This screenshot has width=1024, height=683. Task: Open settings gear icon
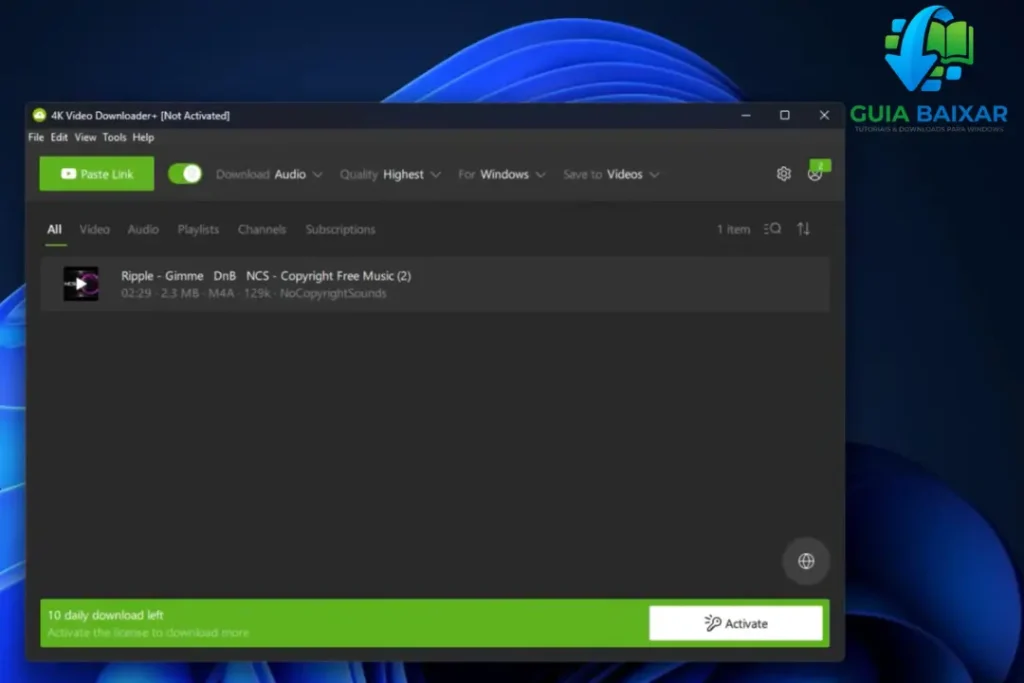(x=784, y=174)
